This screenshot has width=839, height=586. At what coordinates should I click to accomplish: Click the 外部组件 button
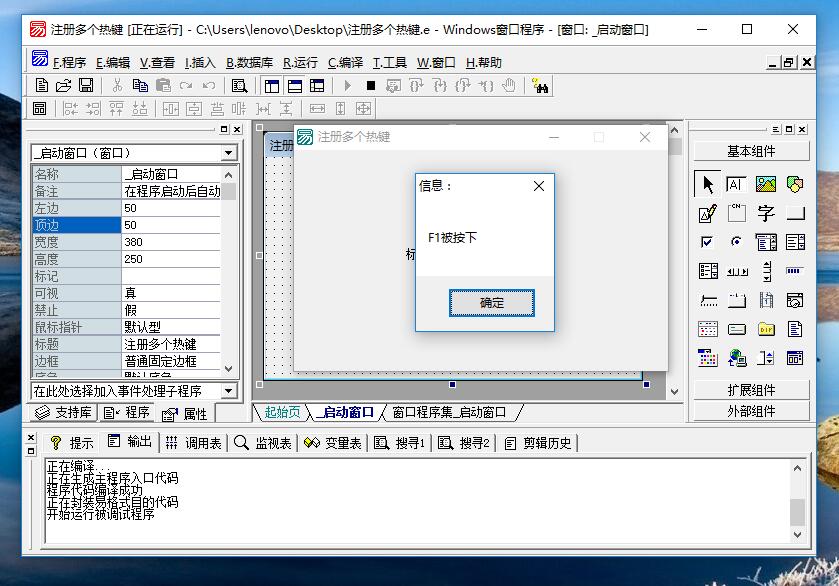point(751,411)
